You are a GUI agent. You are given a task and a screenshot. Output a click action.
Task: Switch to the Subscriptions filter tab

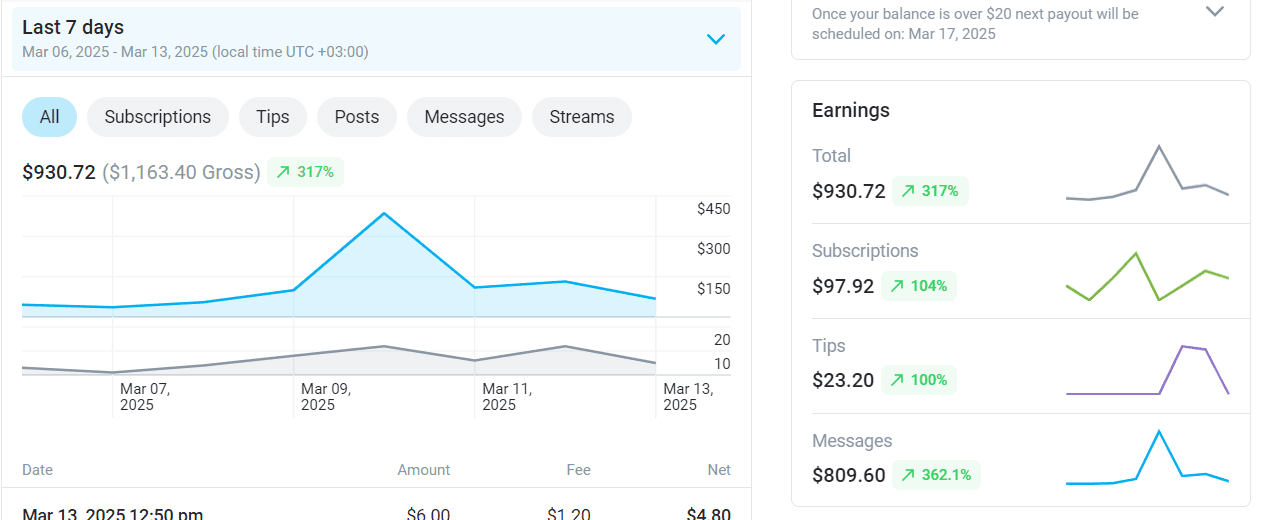click(x=158, y=117)
